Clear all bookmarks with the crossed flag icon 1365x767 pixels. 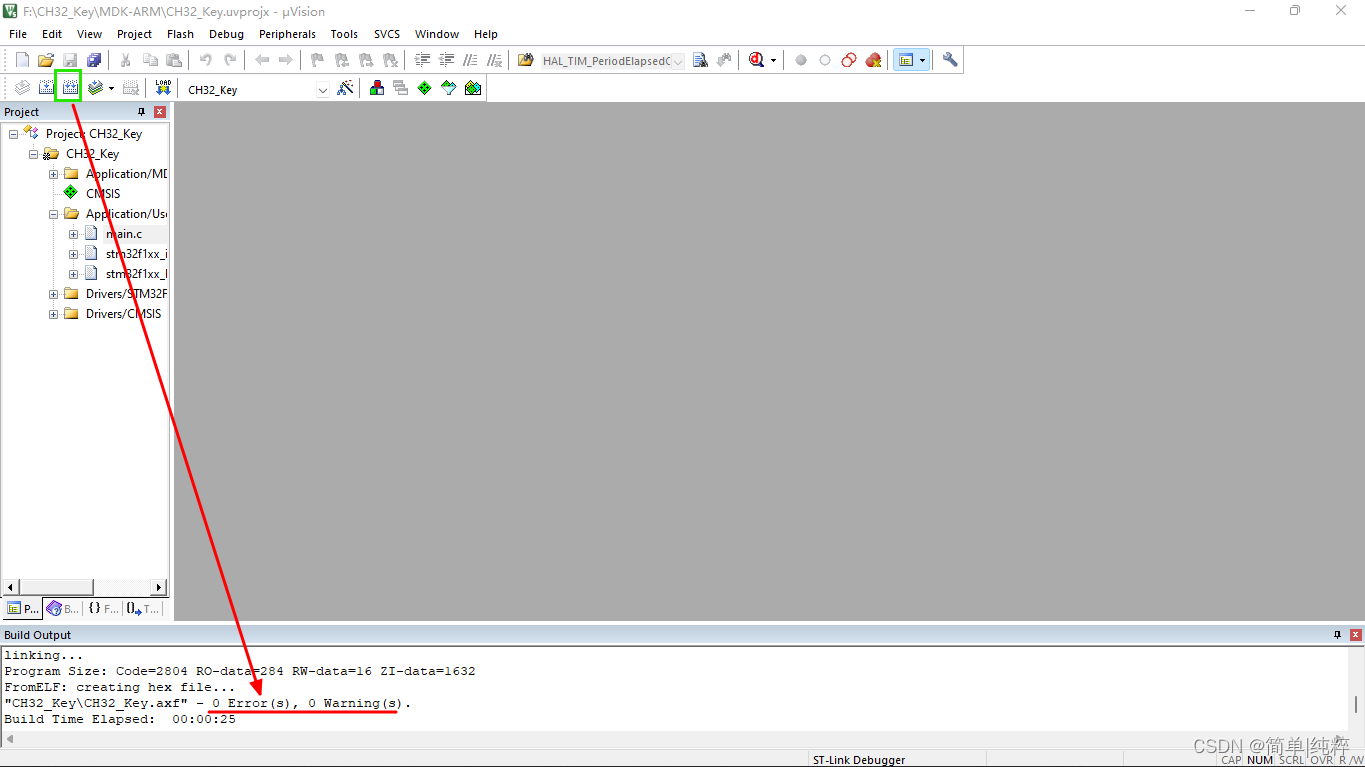pos(390,60)
